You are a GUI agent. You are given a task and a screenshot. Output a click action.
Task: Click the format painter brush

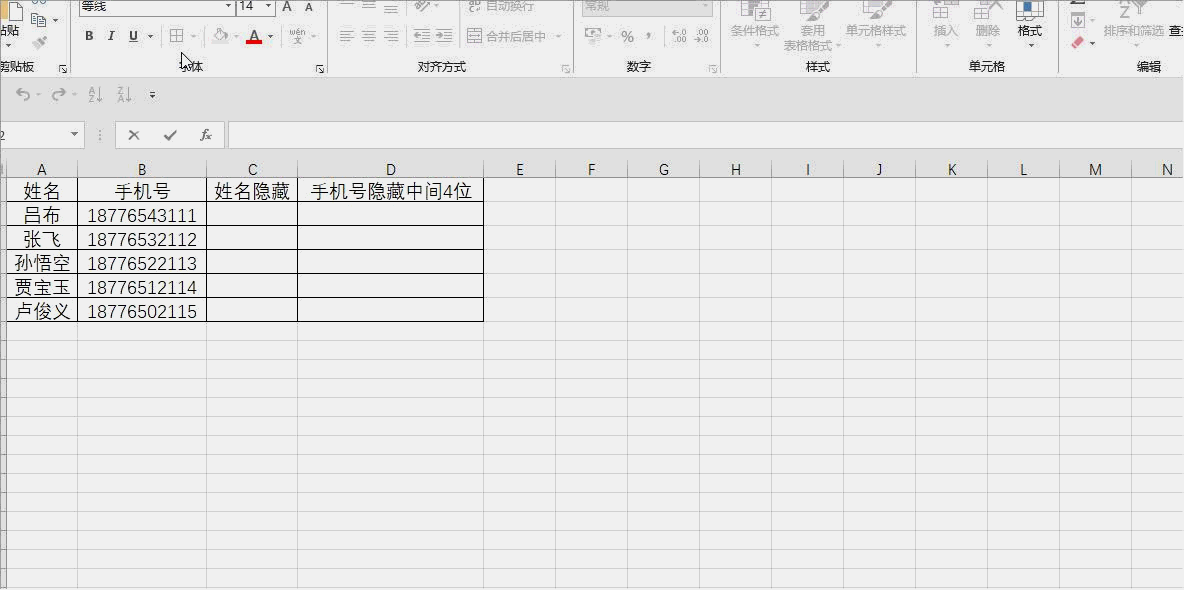click(x=39, y=44)
